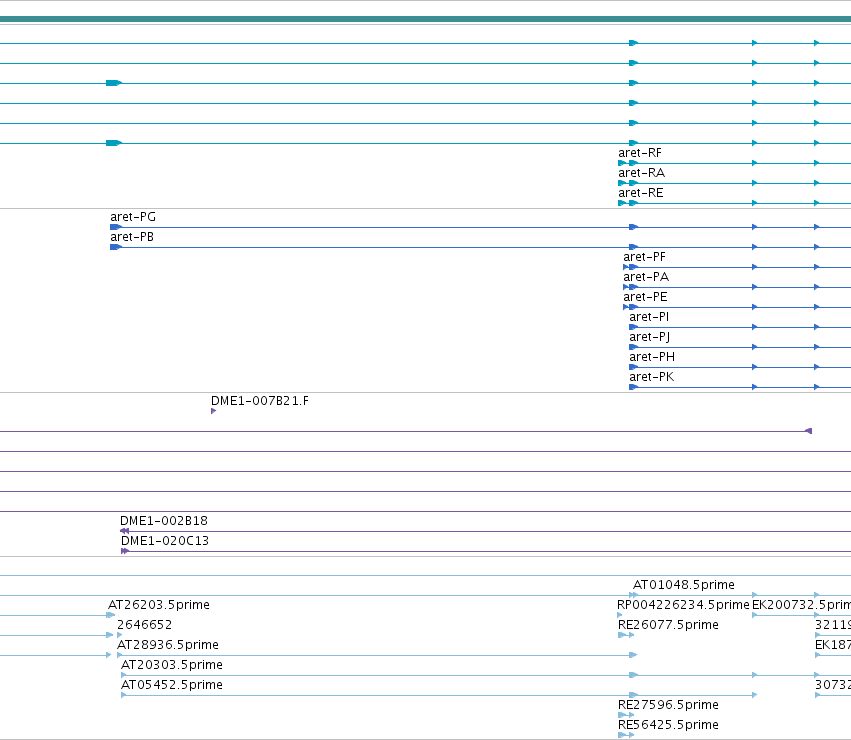Select the DME1-002B18 label

point(164,521)
